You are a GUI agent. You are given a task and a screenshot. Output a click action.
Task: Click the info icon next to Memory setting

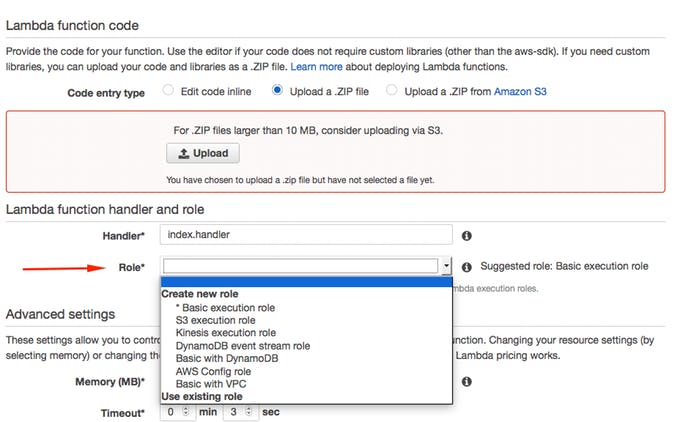466,382
